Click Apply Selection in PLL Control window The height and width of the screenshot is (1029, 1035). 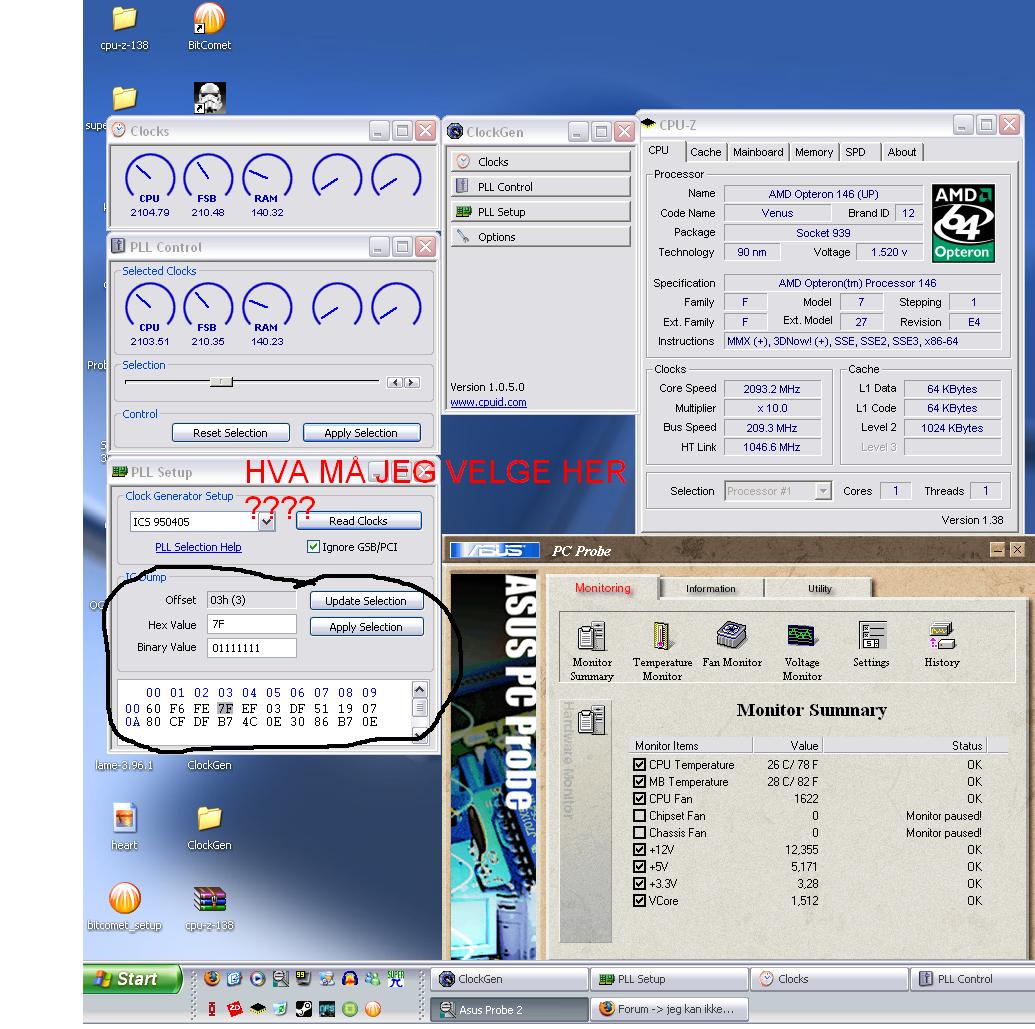click(361, 433)
